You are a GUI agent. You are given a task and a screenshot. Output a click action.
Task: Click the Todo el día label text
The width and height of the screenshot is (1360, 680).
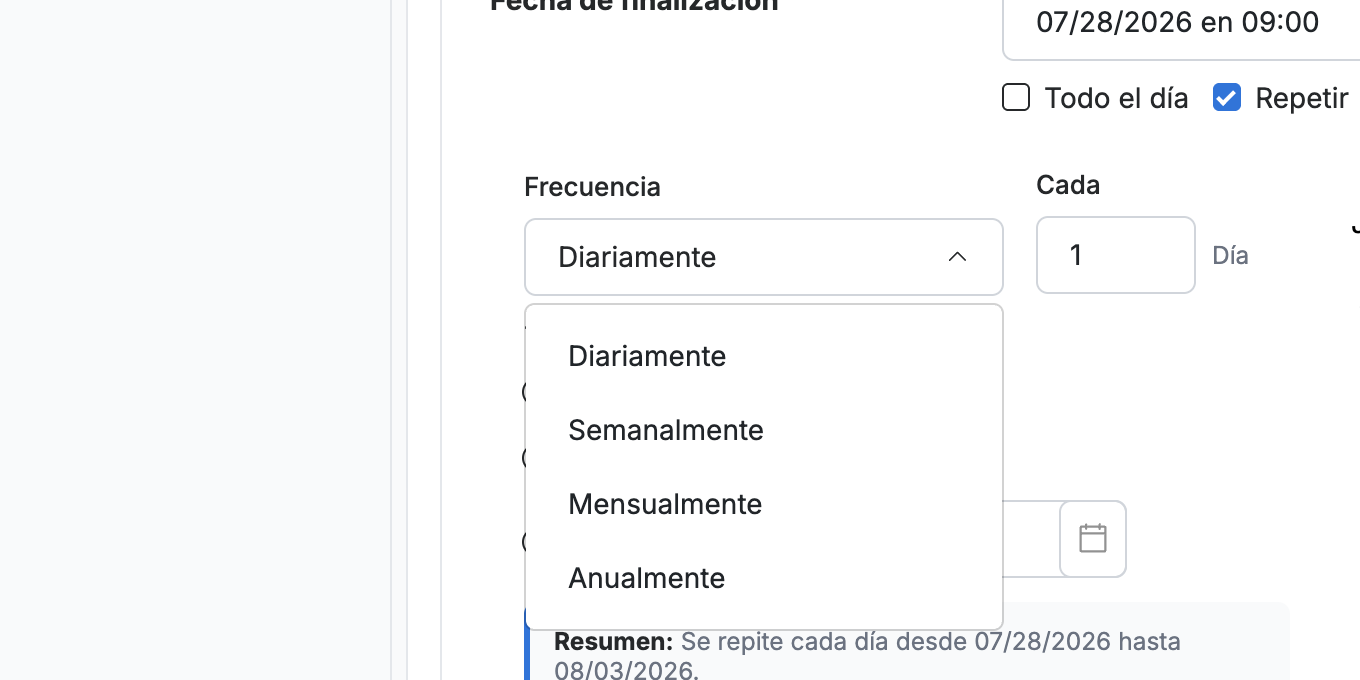point(1116,98)
